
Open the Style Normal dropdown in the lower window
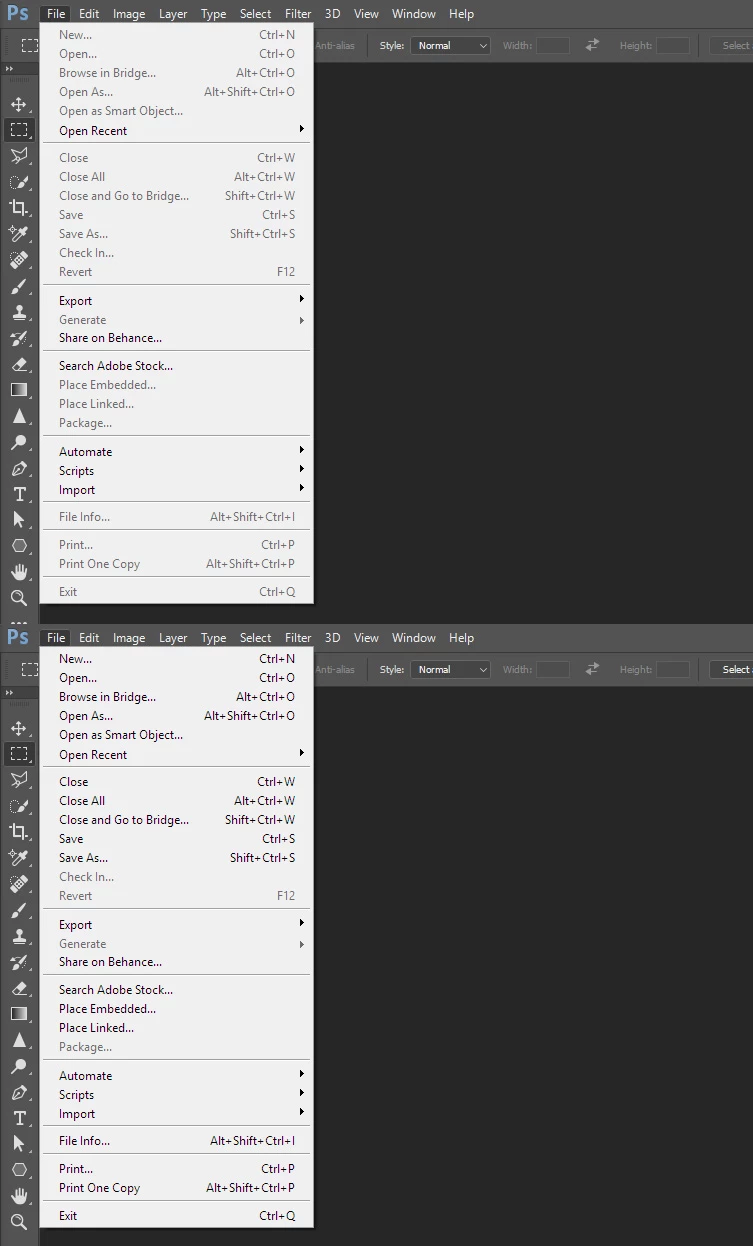450,669
